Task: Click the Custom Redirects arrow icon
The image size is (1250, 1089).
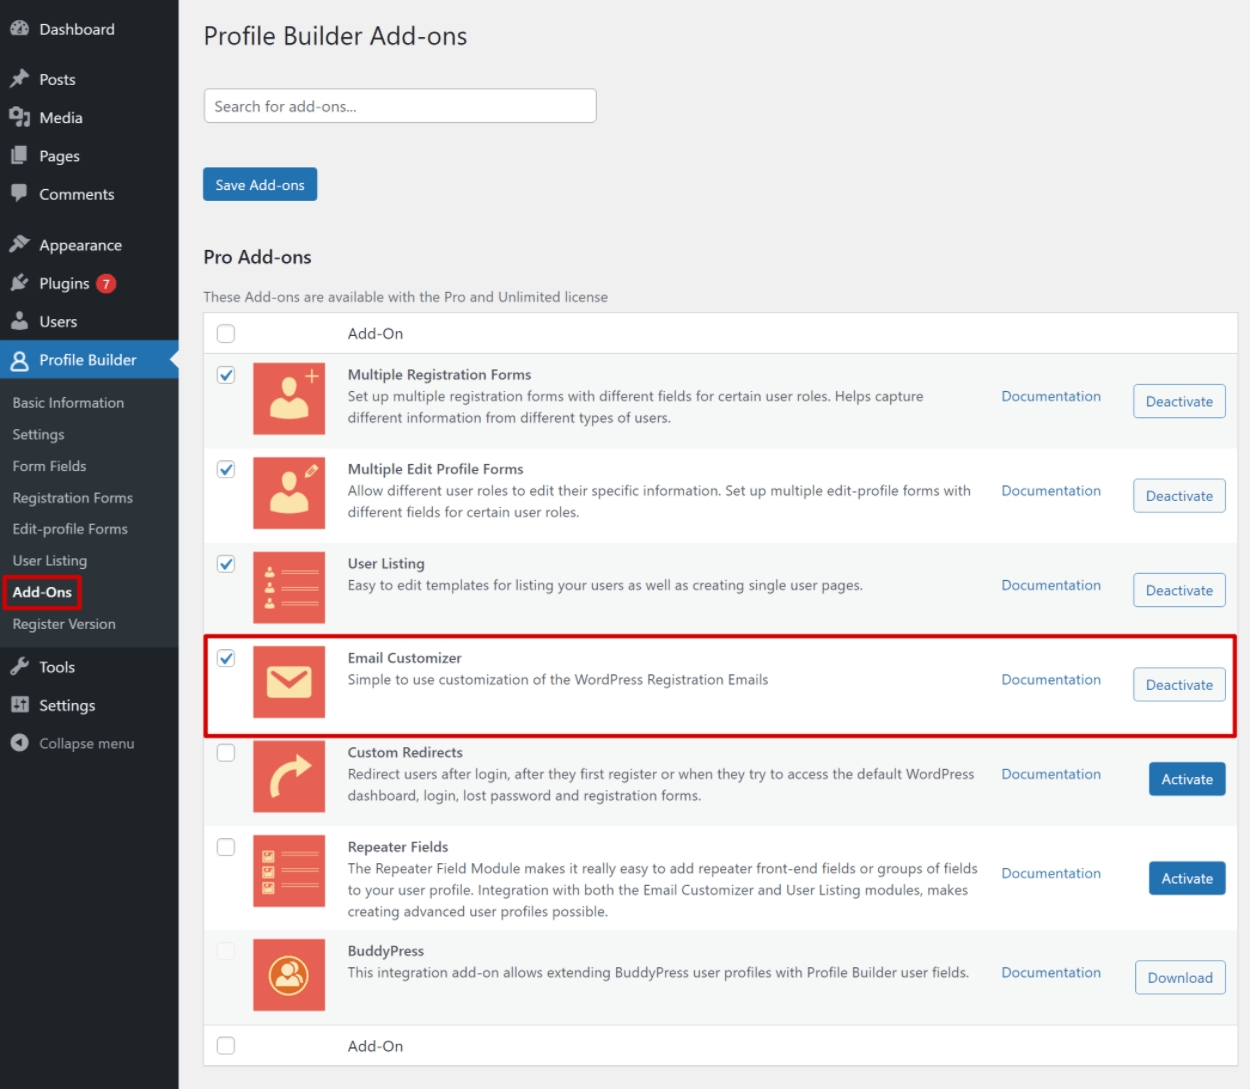Action: (x=289, y=776)
